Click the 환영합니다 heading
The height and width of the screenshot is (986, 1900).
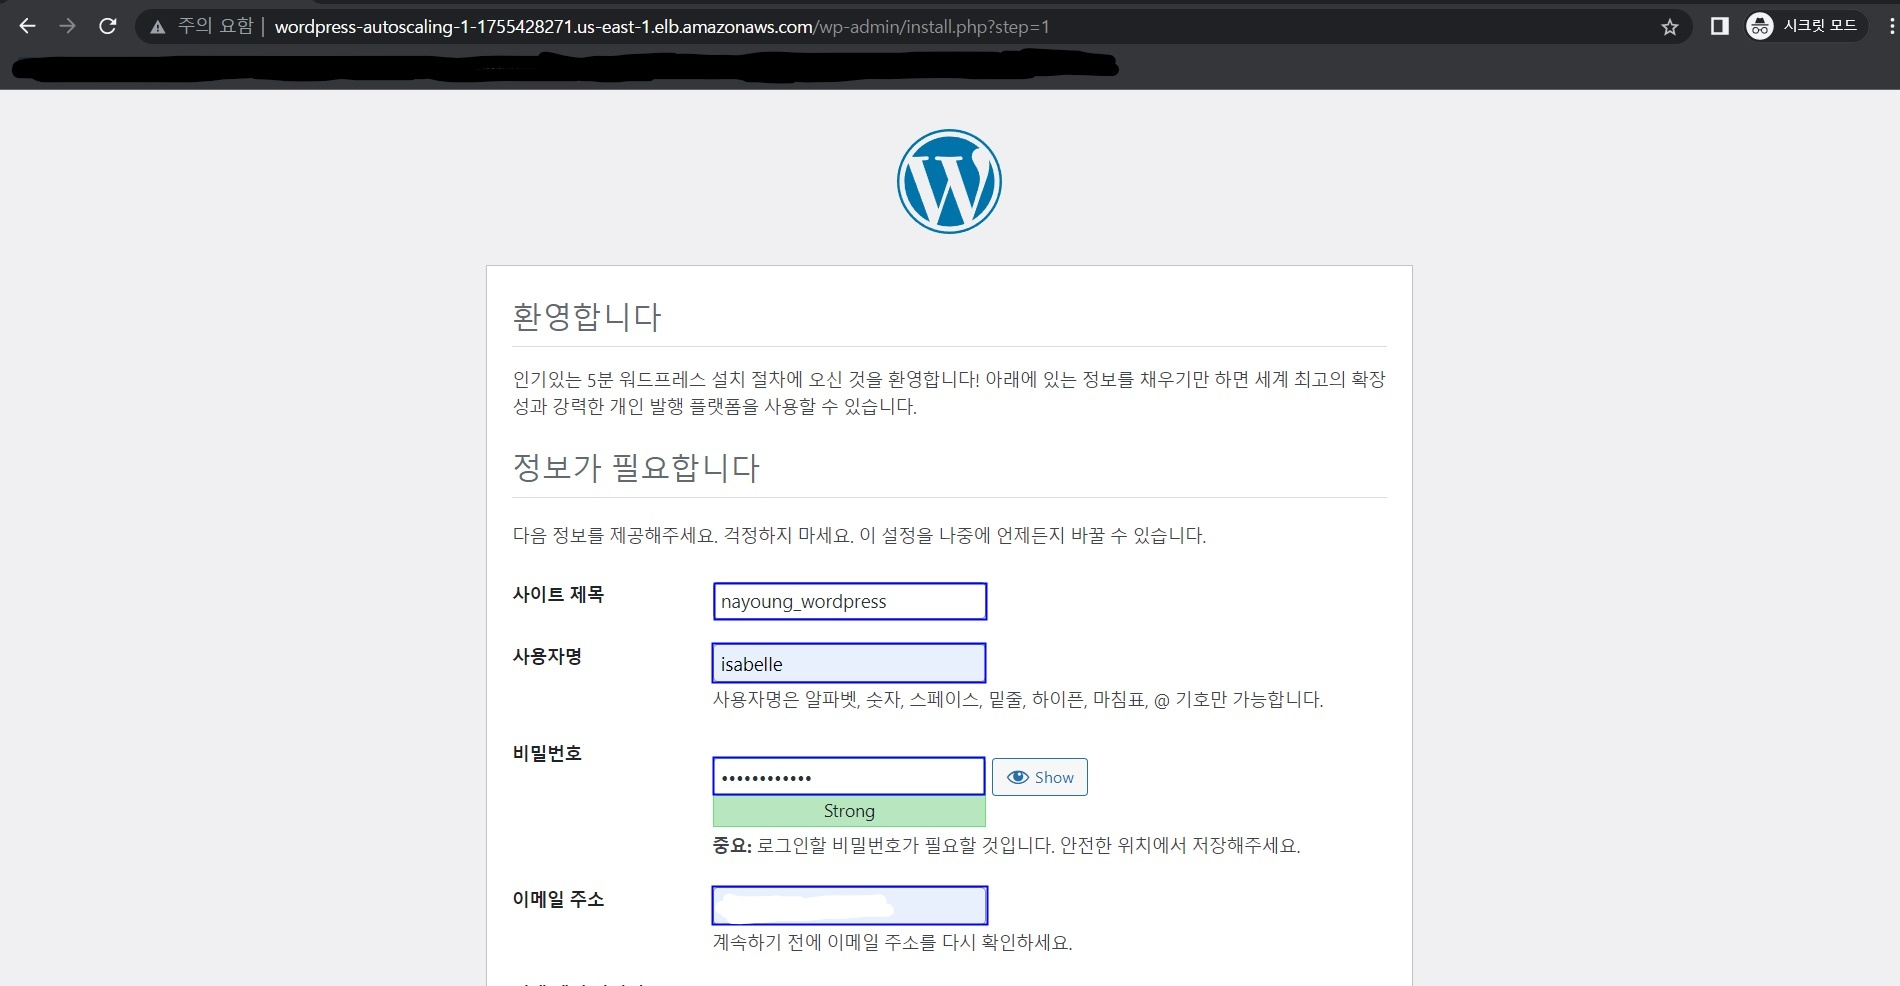587,317
